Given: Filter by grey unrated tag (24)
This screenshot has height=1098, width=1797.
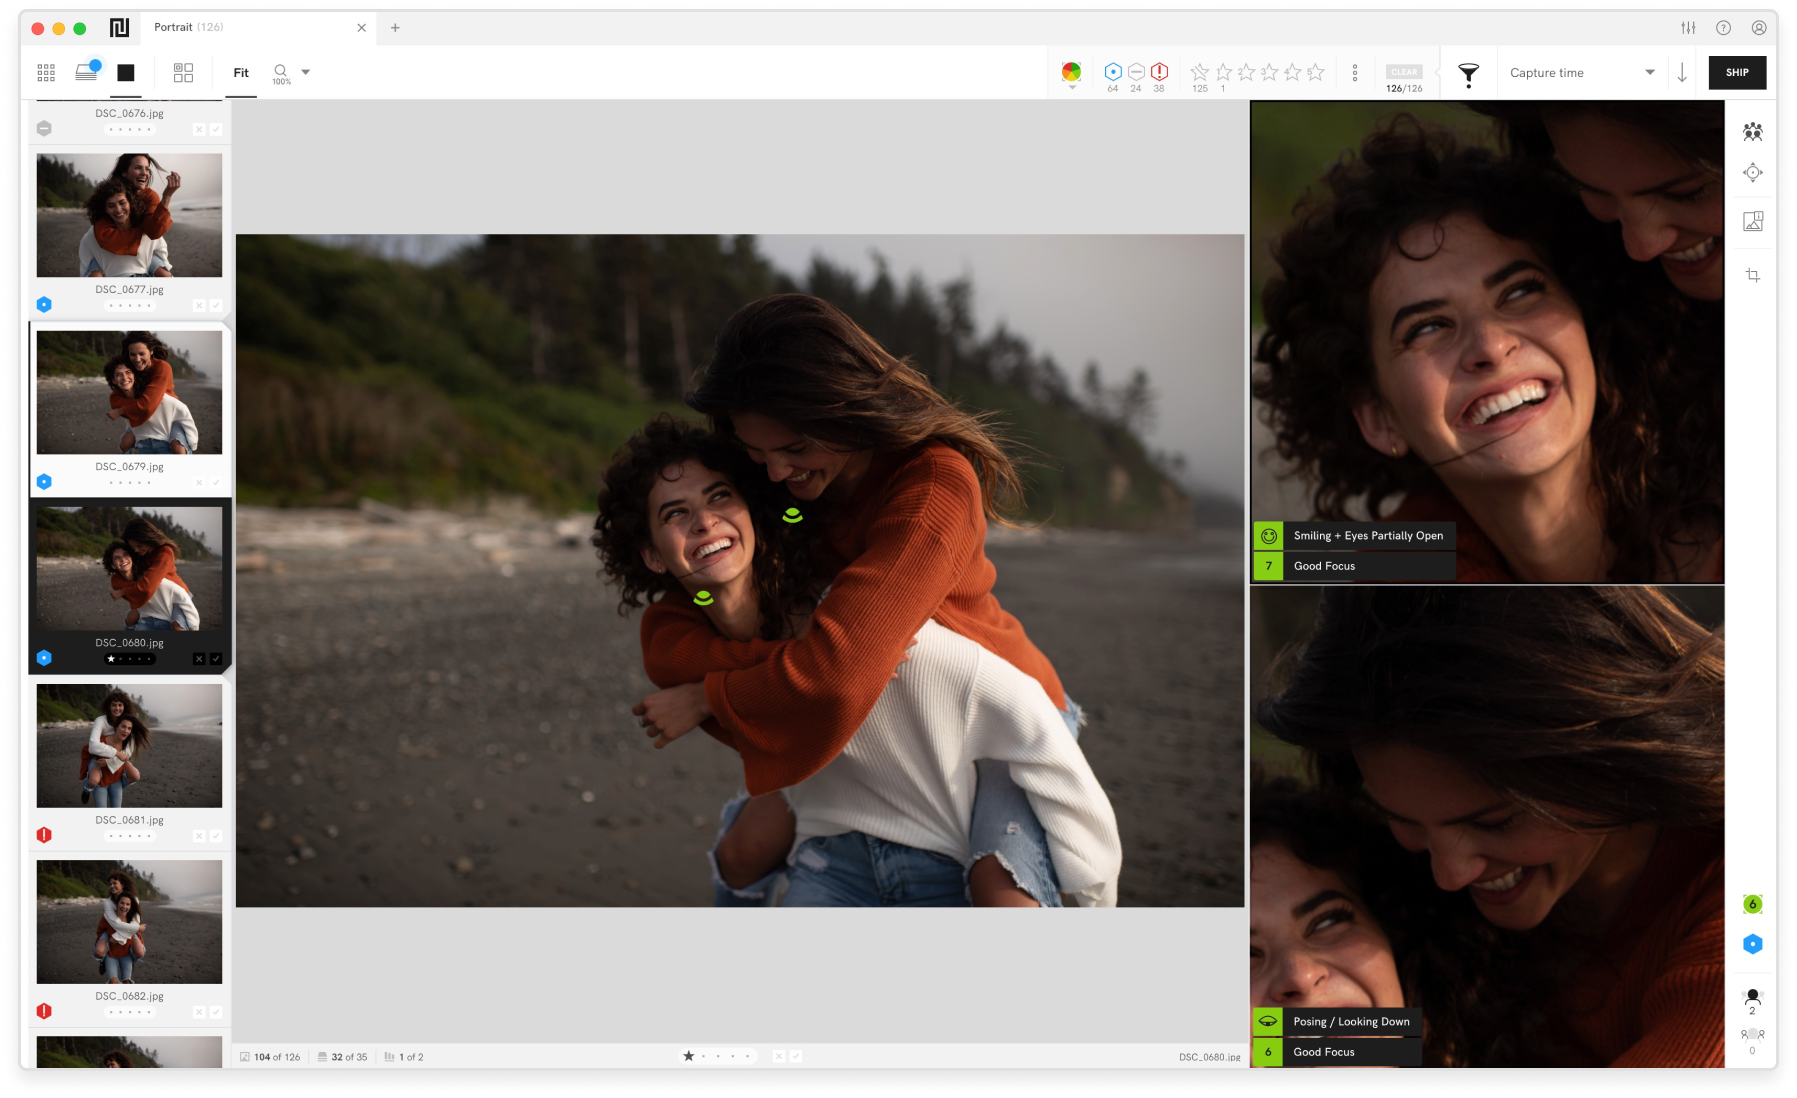Looking at the screenshot, I should 1136,72.
